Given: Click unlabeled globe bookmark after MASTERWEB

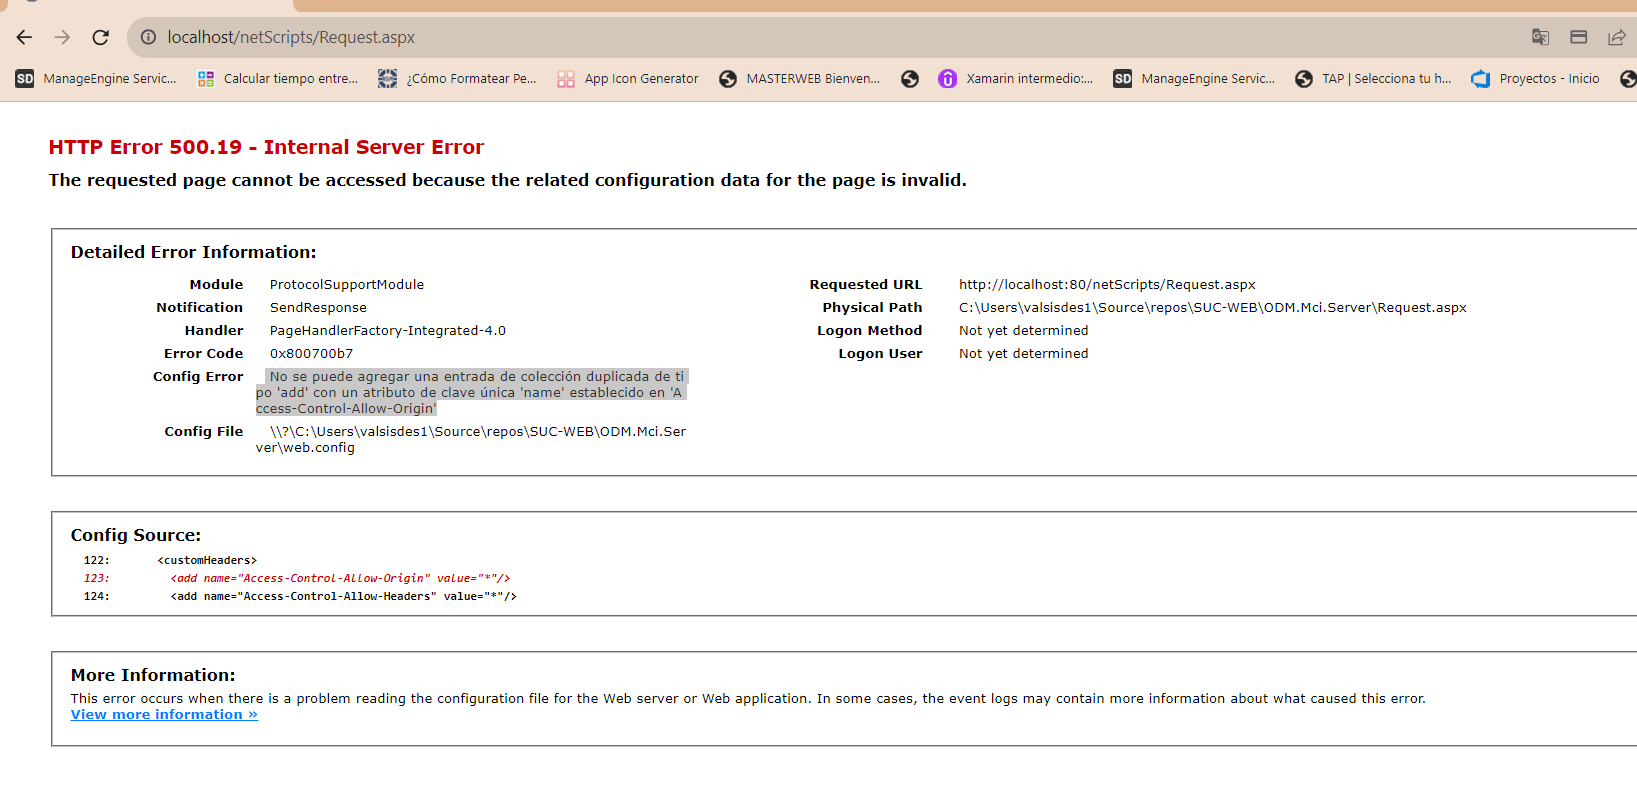Looking at the screenshot, I should [910, 79].
